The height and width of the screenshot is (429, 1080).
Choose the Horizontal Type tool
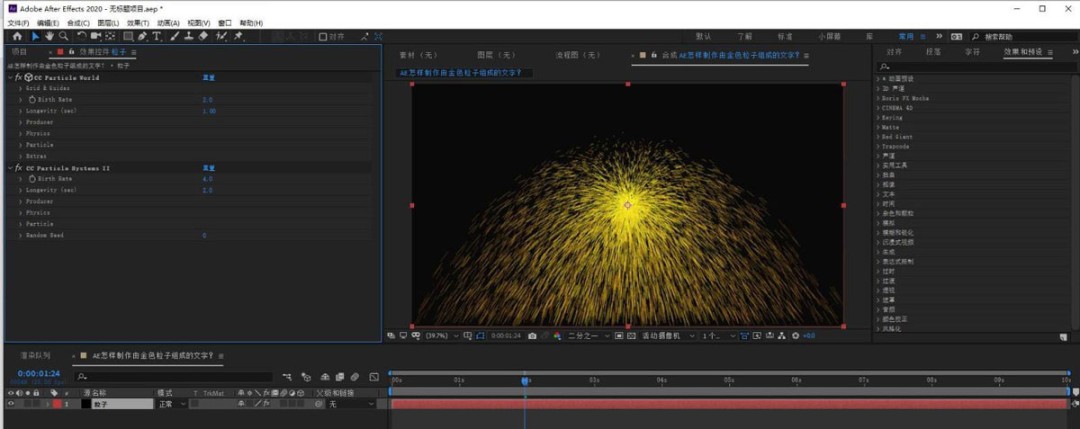157,36
